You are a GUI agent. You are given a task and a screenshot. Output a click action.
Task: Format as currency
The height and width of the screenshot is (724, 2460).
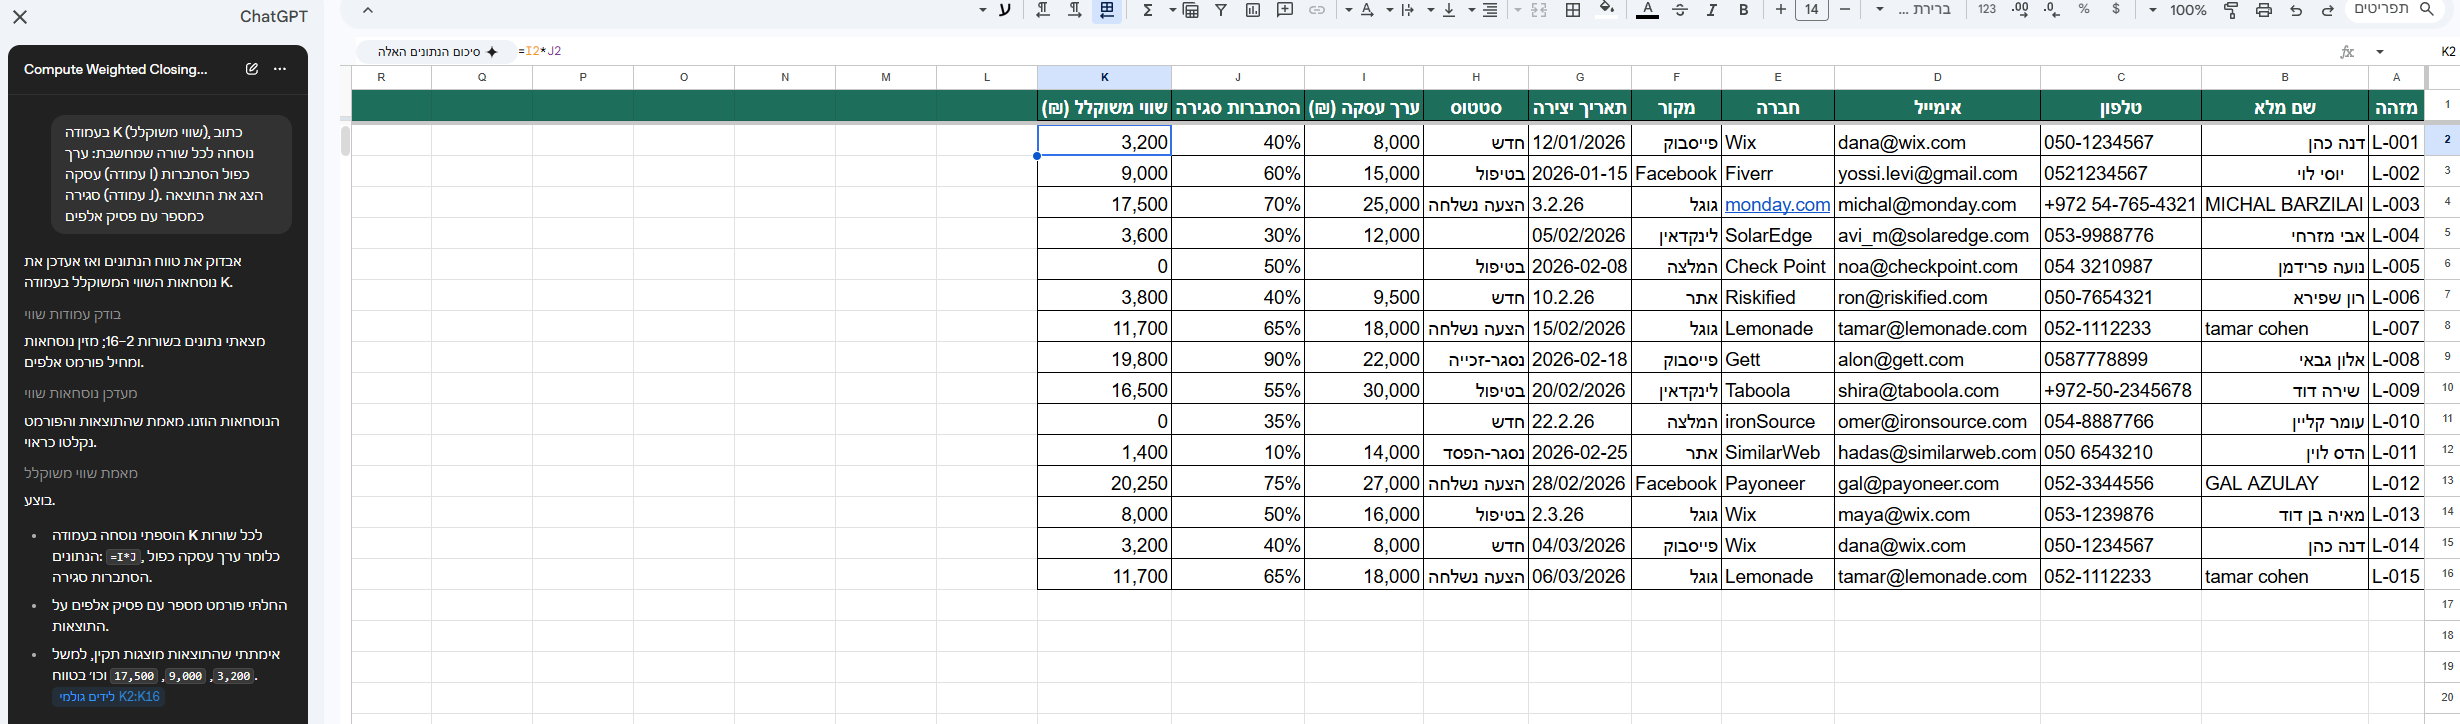point(2116,10)
